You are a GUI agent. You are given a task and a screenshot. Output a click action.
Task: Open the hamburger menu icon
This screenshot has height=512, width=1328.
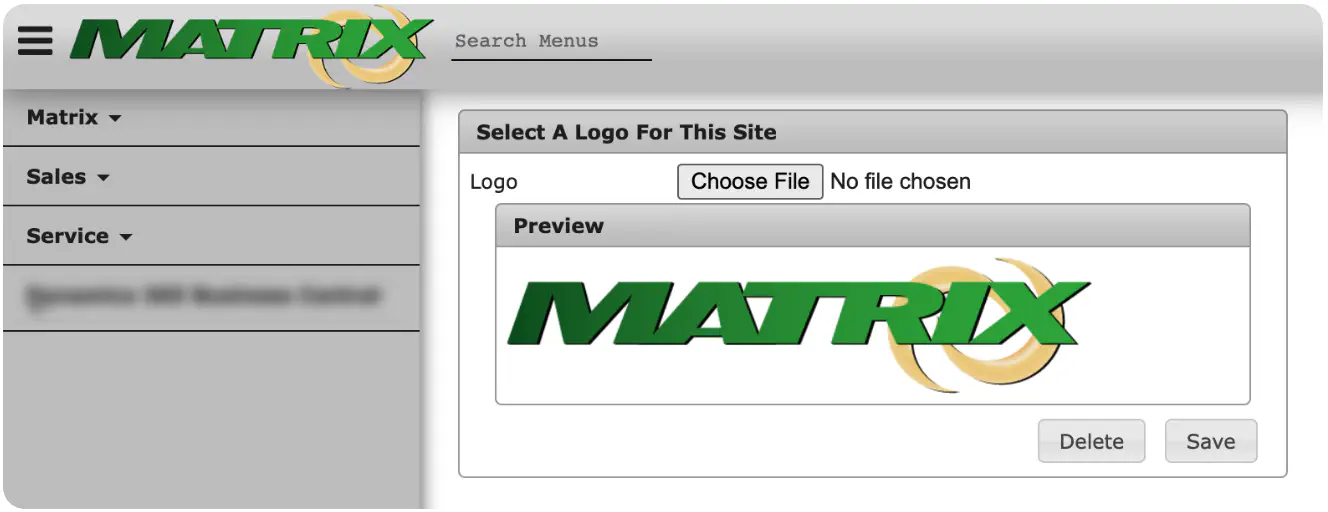point(35,40)
